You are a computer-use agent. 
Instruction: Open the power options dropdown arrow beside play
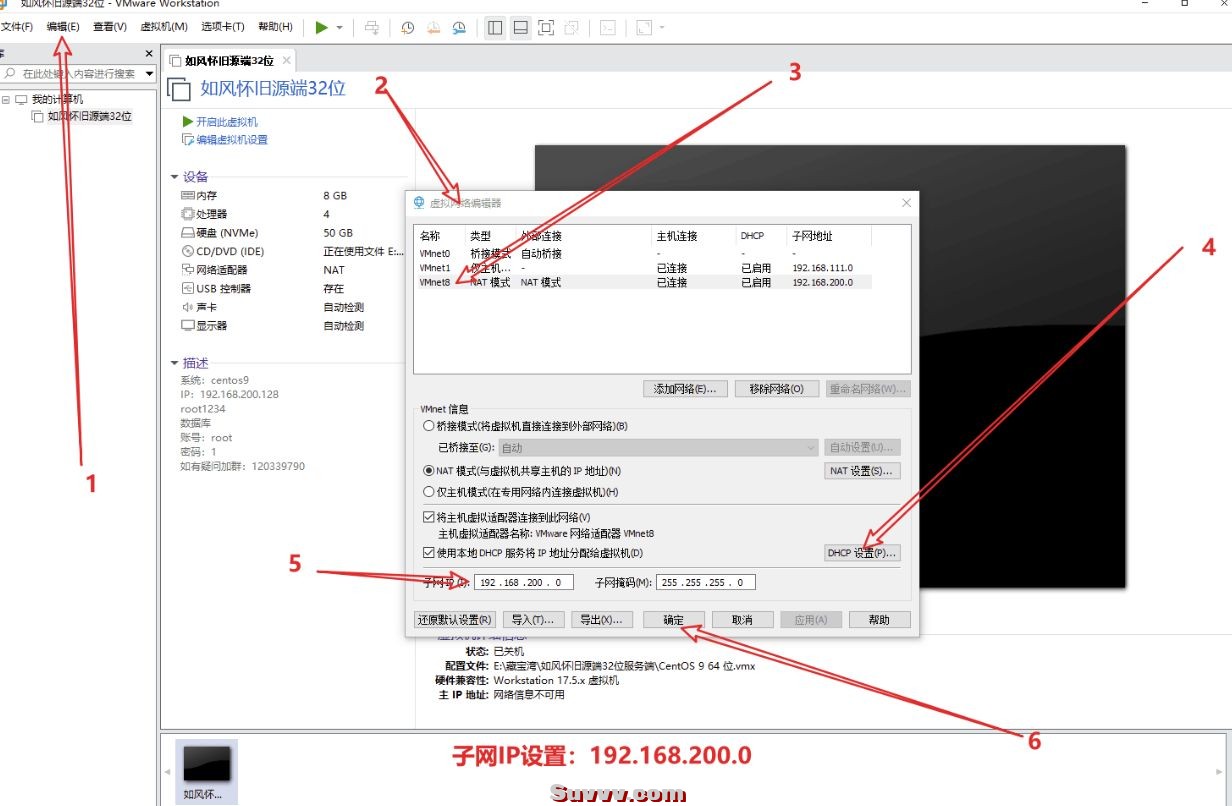click(x=340, y=27)
